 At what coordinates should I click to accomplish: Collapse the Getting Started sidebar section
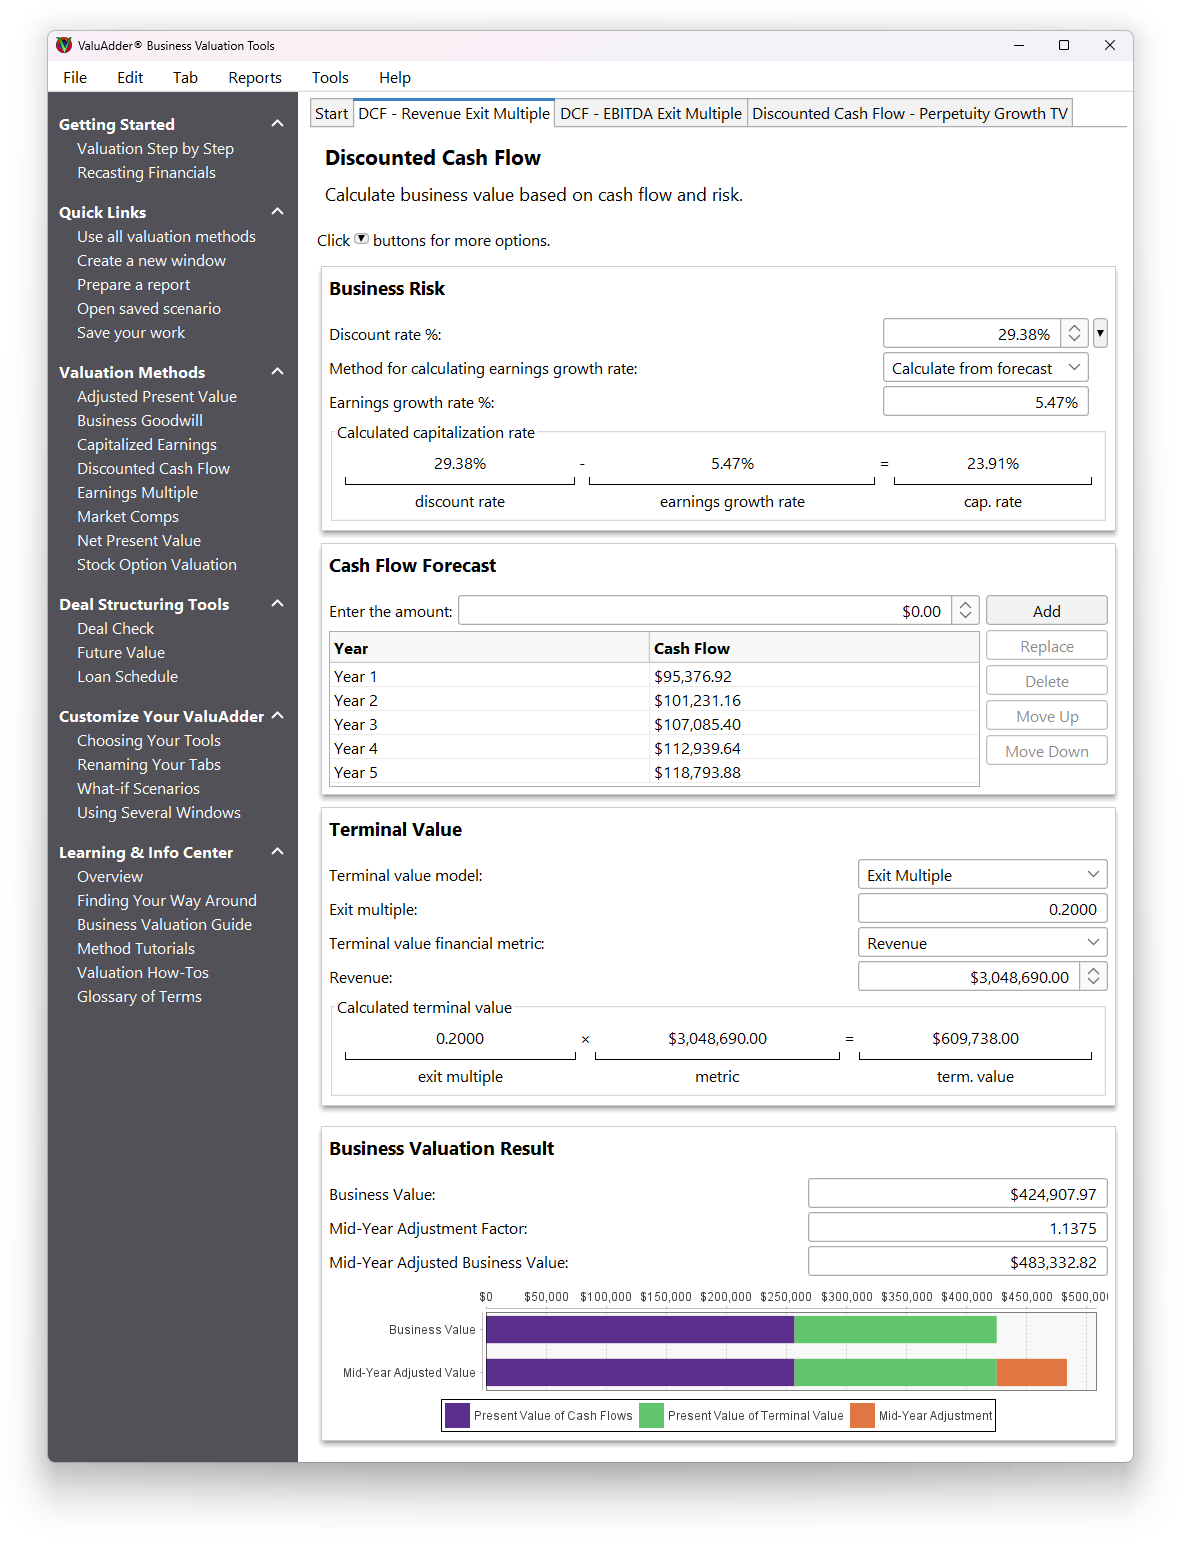[x=278, y=124]
